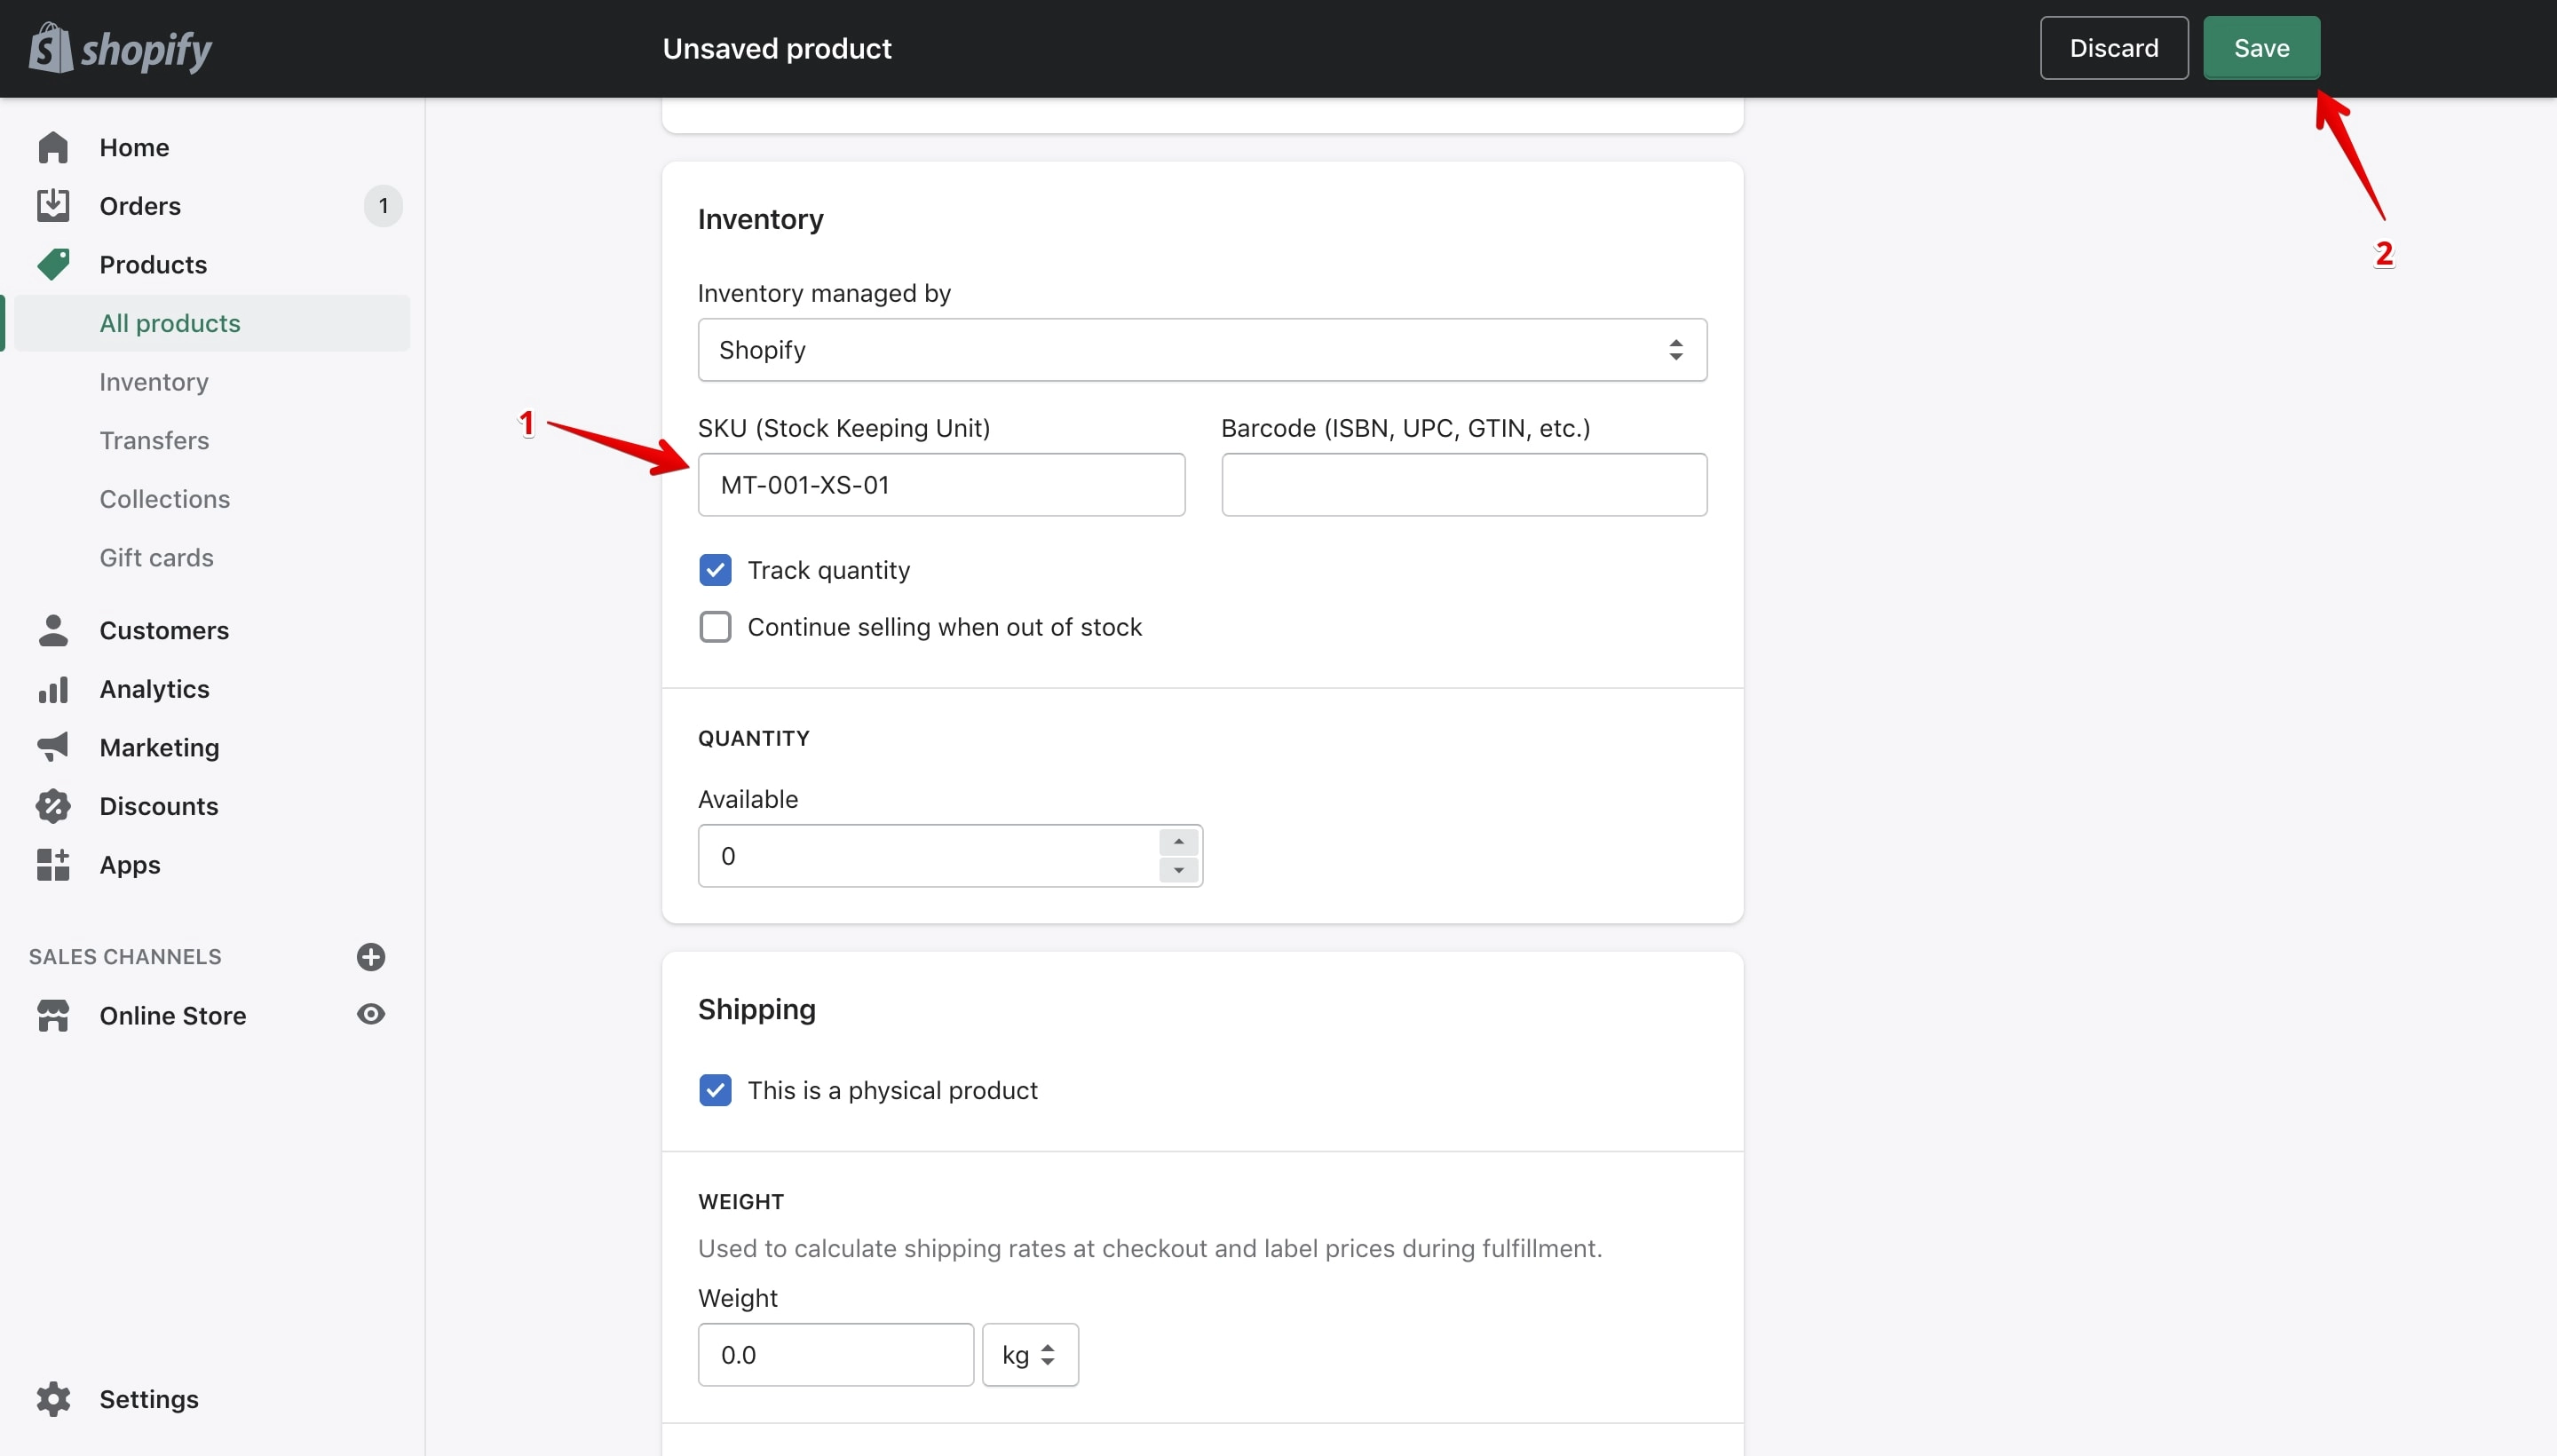Click the Products tag icon
Screen dimensions: 2557x1456
53,264
